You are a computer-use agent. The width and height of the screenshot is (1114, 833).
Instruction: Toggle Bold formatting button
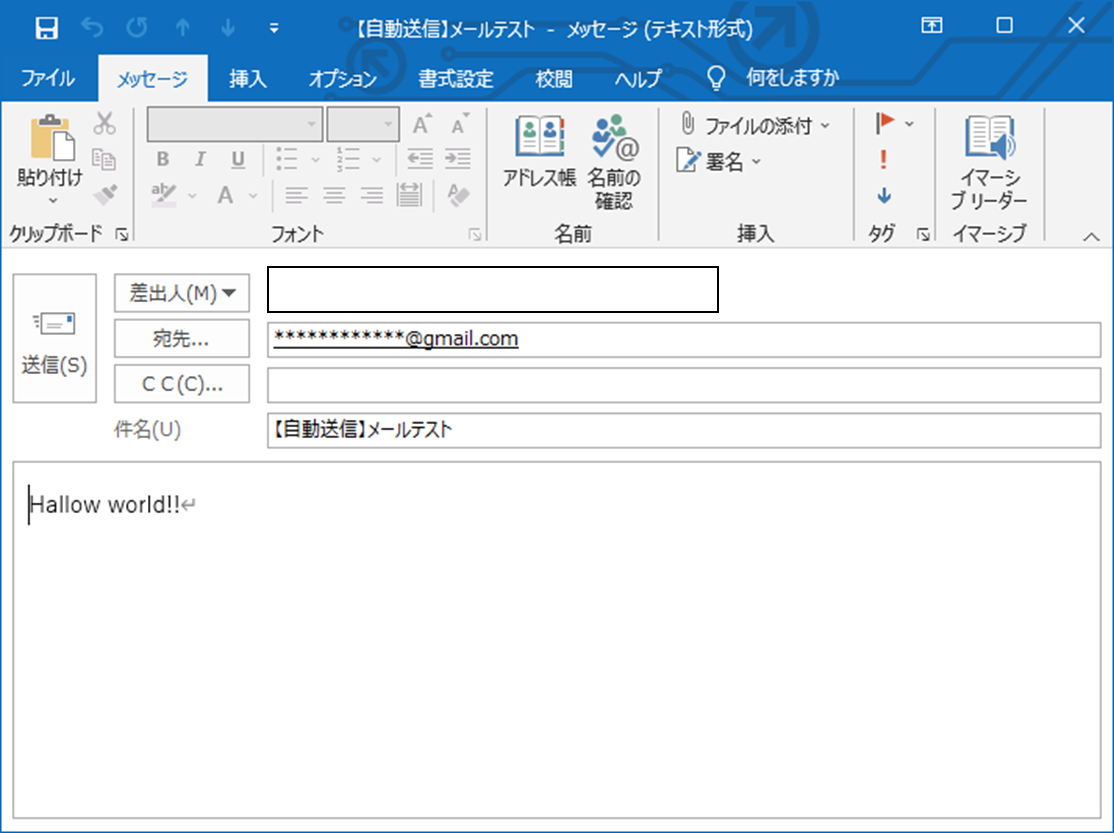point(163,159)
